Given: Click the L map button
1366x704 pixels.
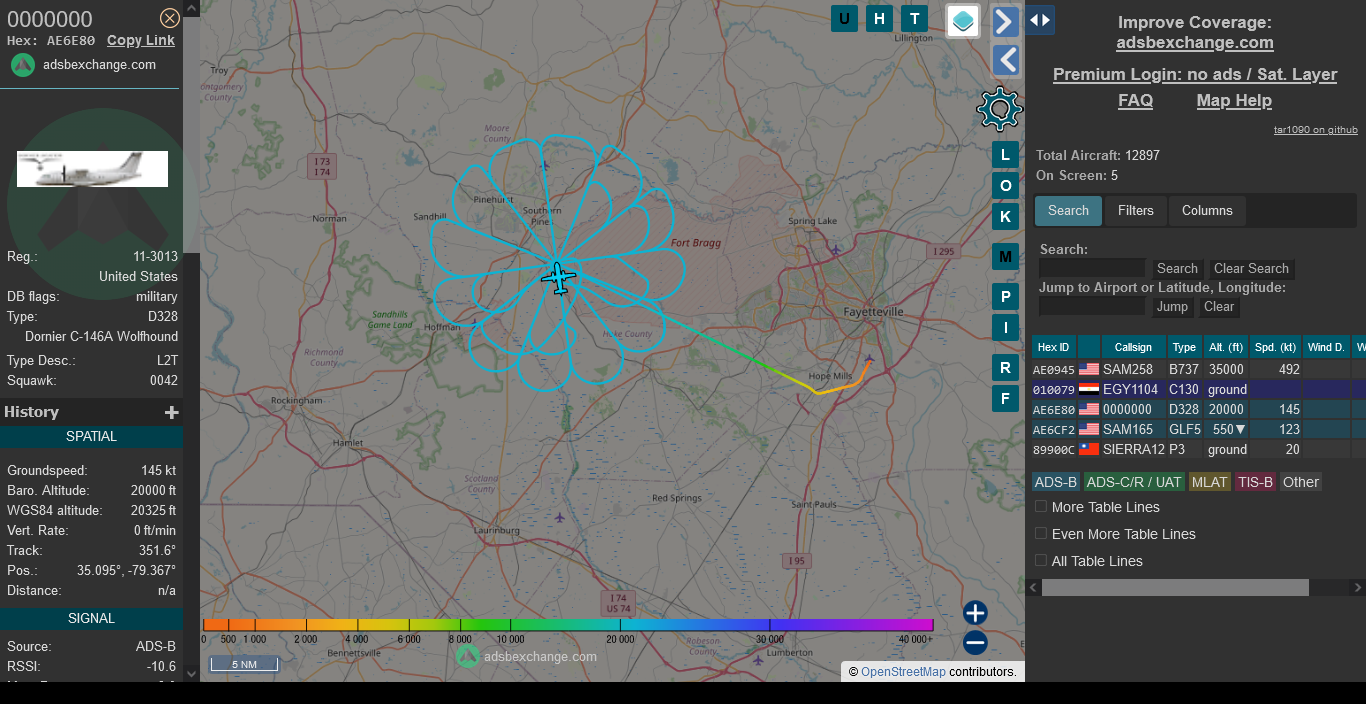Looking at the screenshot, I should pos(1005,155).
